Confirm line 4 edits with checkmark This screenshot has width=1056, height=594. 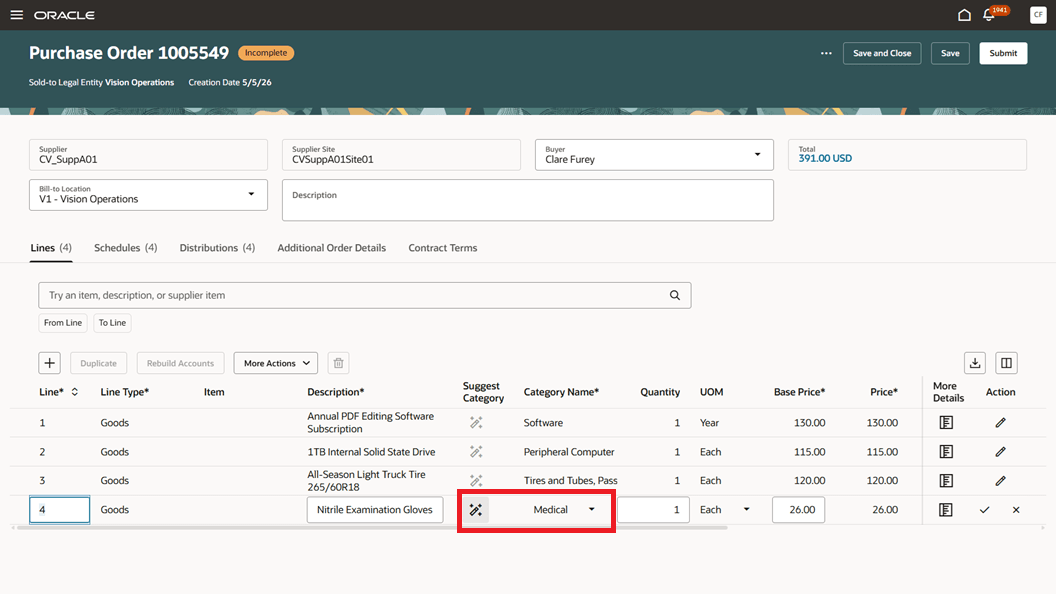tap(984, 510)
